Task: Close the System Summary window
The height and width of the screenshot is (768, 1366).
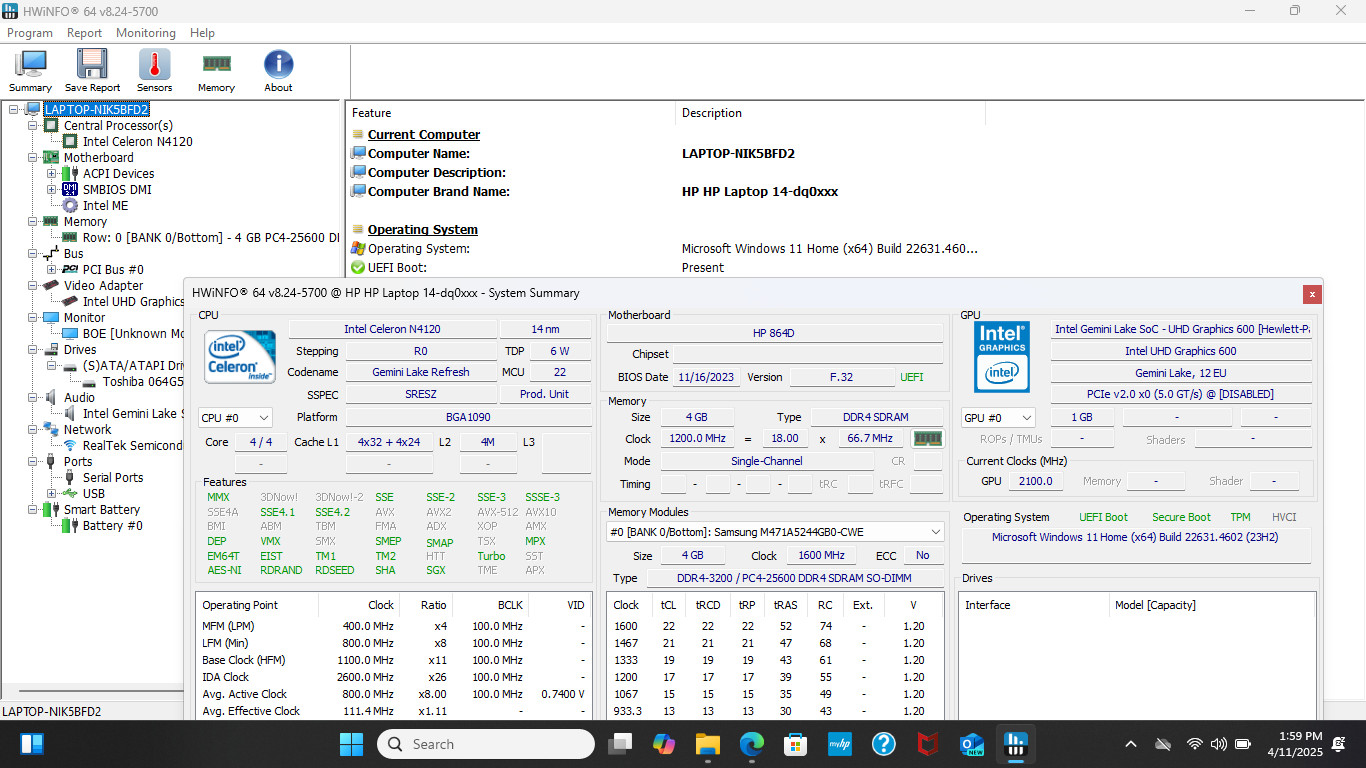Action: tap(1312, 294)
